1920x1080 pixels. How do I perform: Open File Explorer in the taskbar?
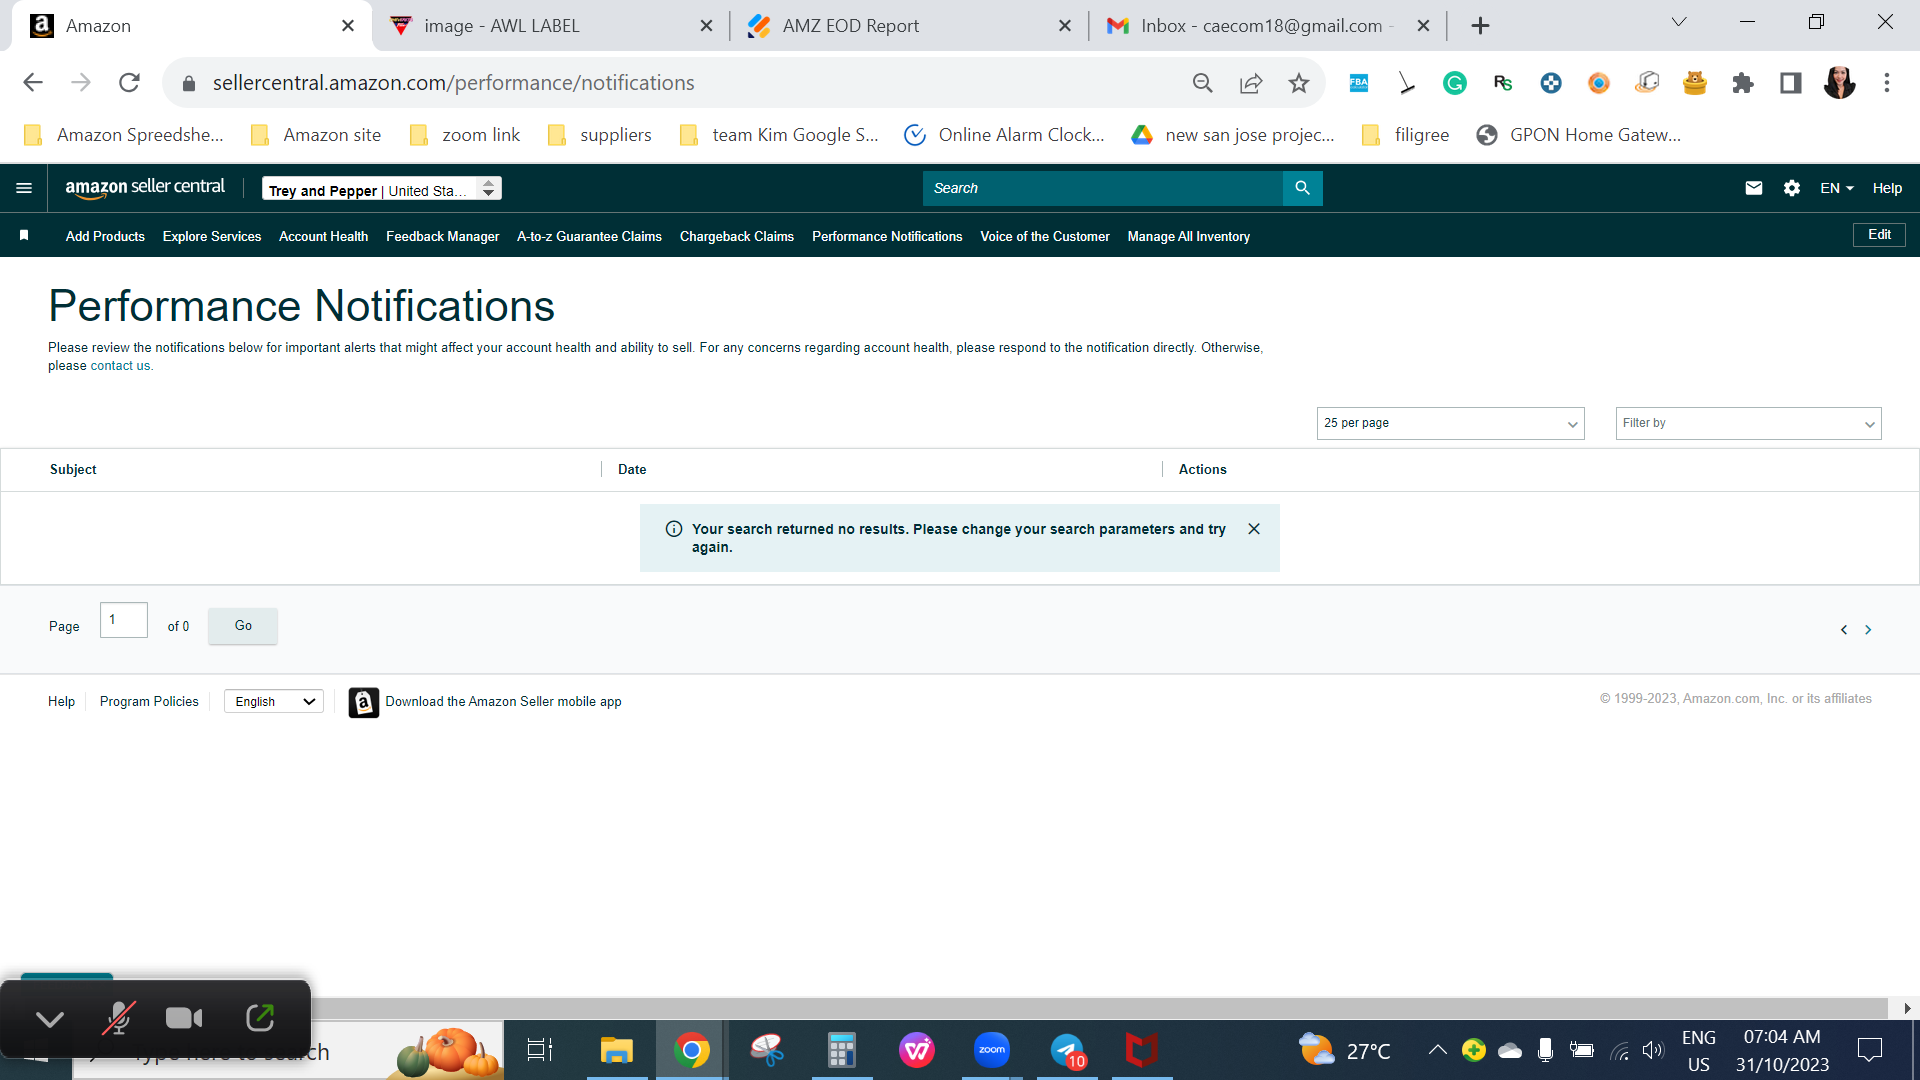617,1050
